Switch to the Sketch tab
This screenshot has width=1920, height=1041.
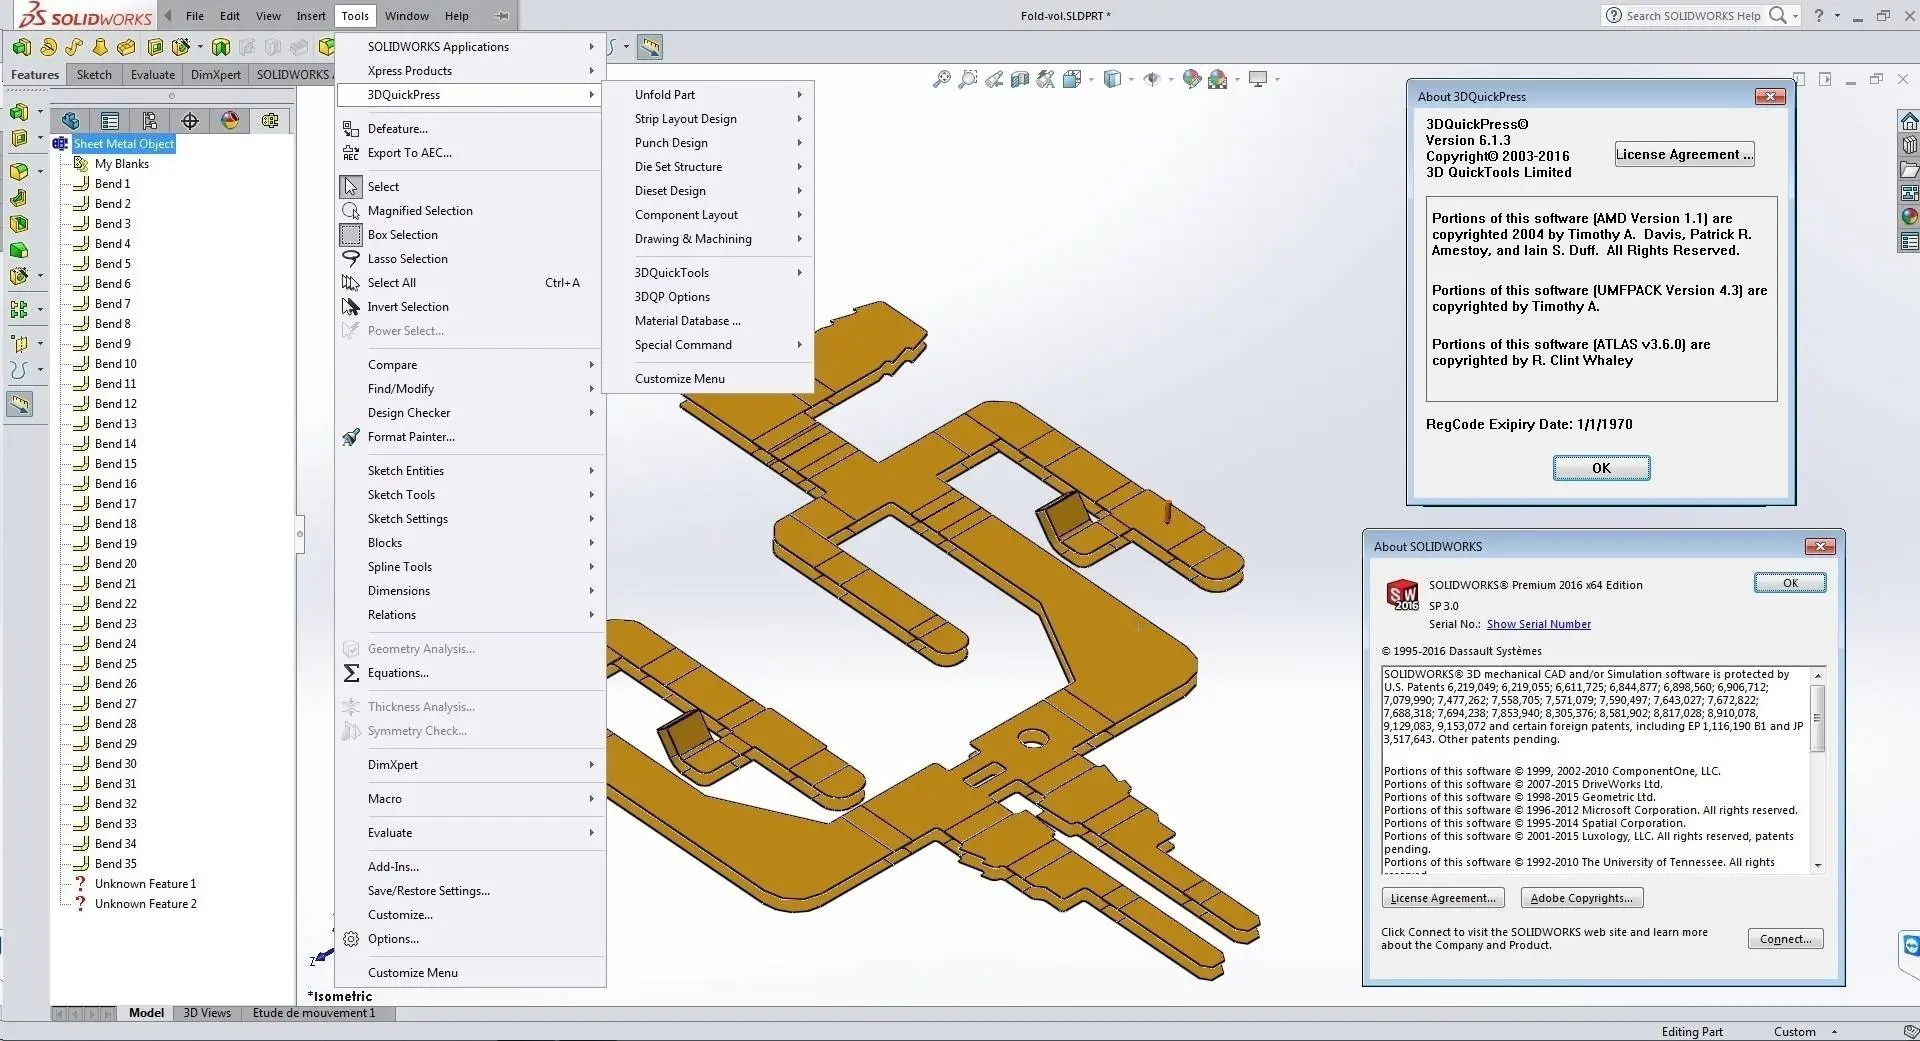click(x=94, y=74)
